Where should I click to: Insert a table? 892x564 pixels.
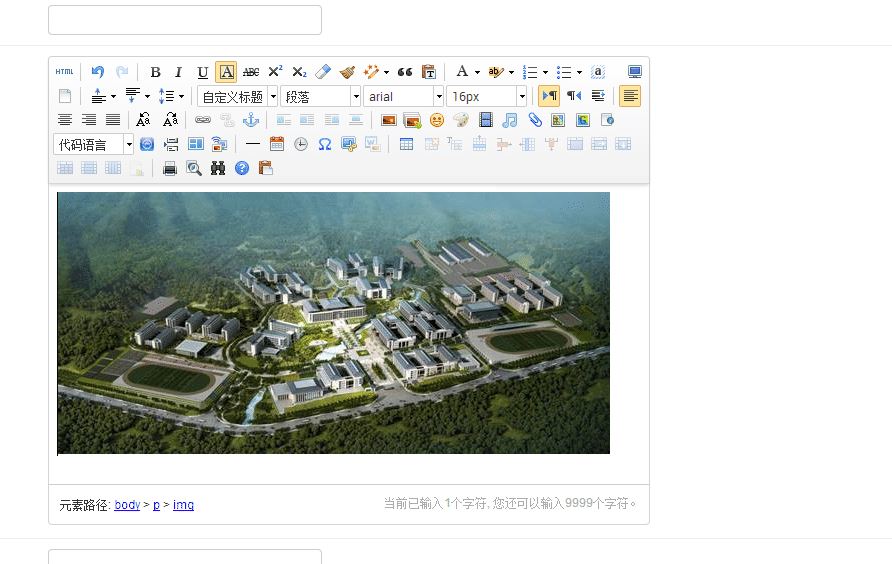tap(406, 144)
